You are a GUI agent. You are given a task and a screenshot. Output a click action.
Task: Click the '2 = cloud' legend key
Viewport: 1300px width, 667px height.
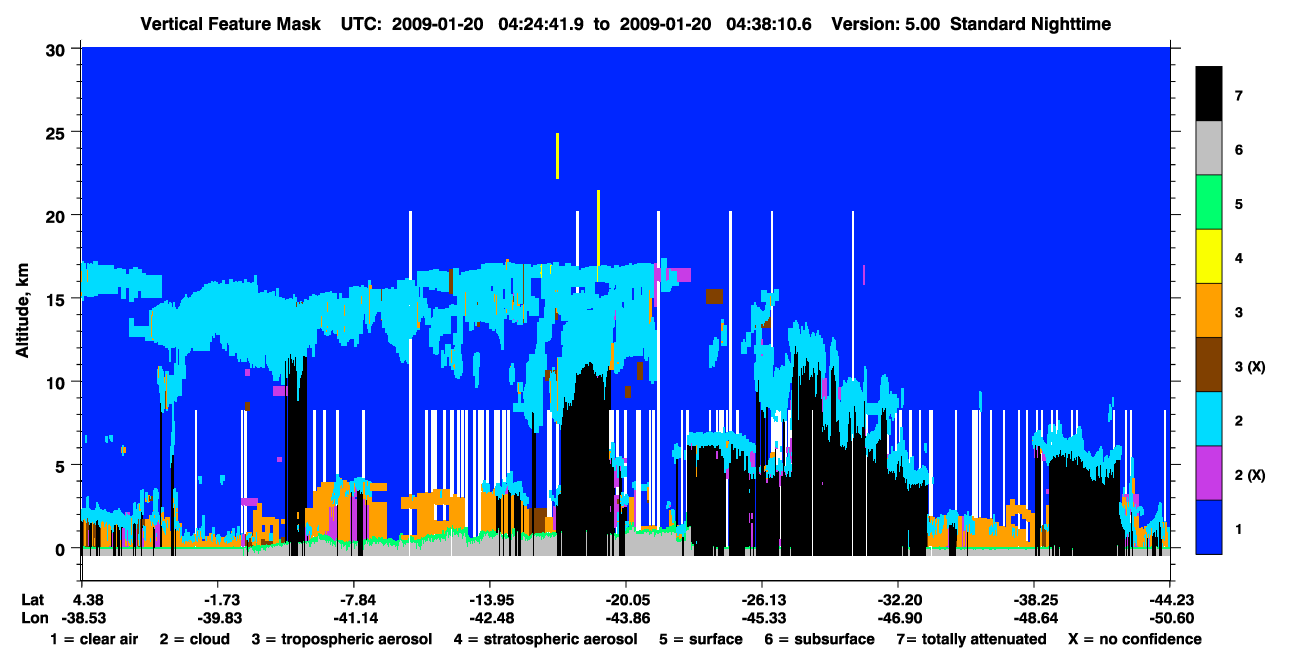(x=194, y=639)
